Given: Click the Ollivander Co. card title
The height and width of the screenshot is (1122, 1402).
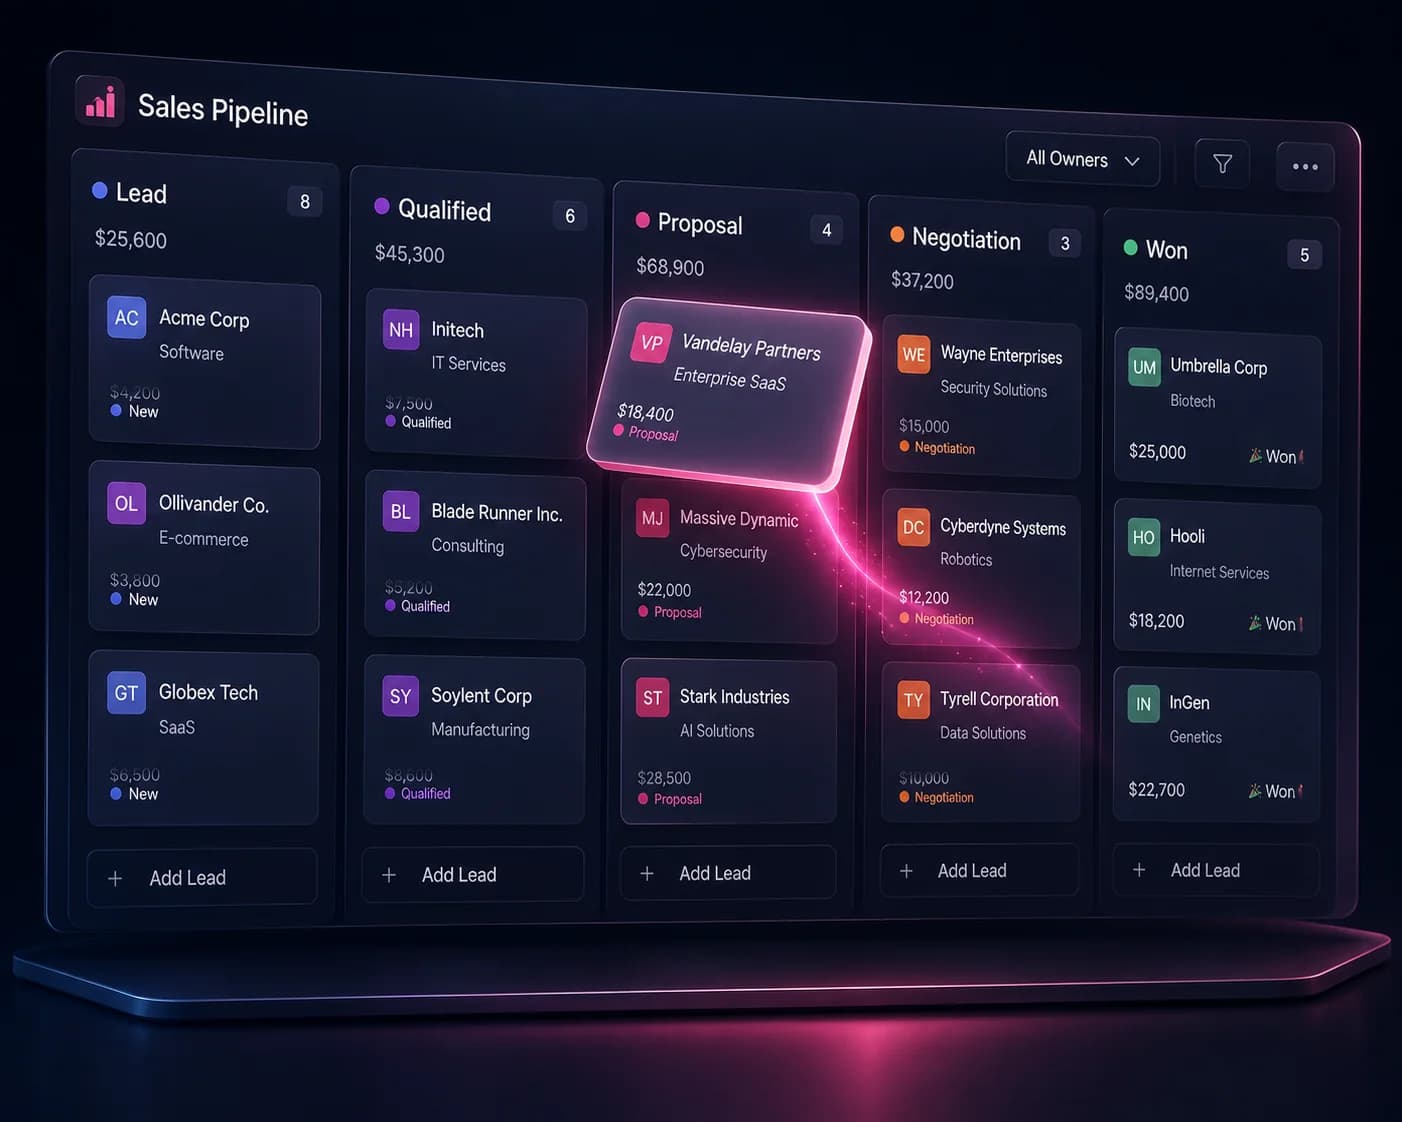Looking at the screenshot, I should (214, 504).
